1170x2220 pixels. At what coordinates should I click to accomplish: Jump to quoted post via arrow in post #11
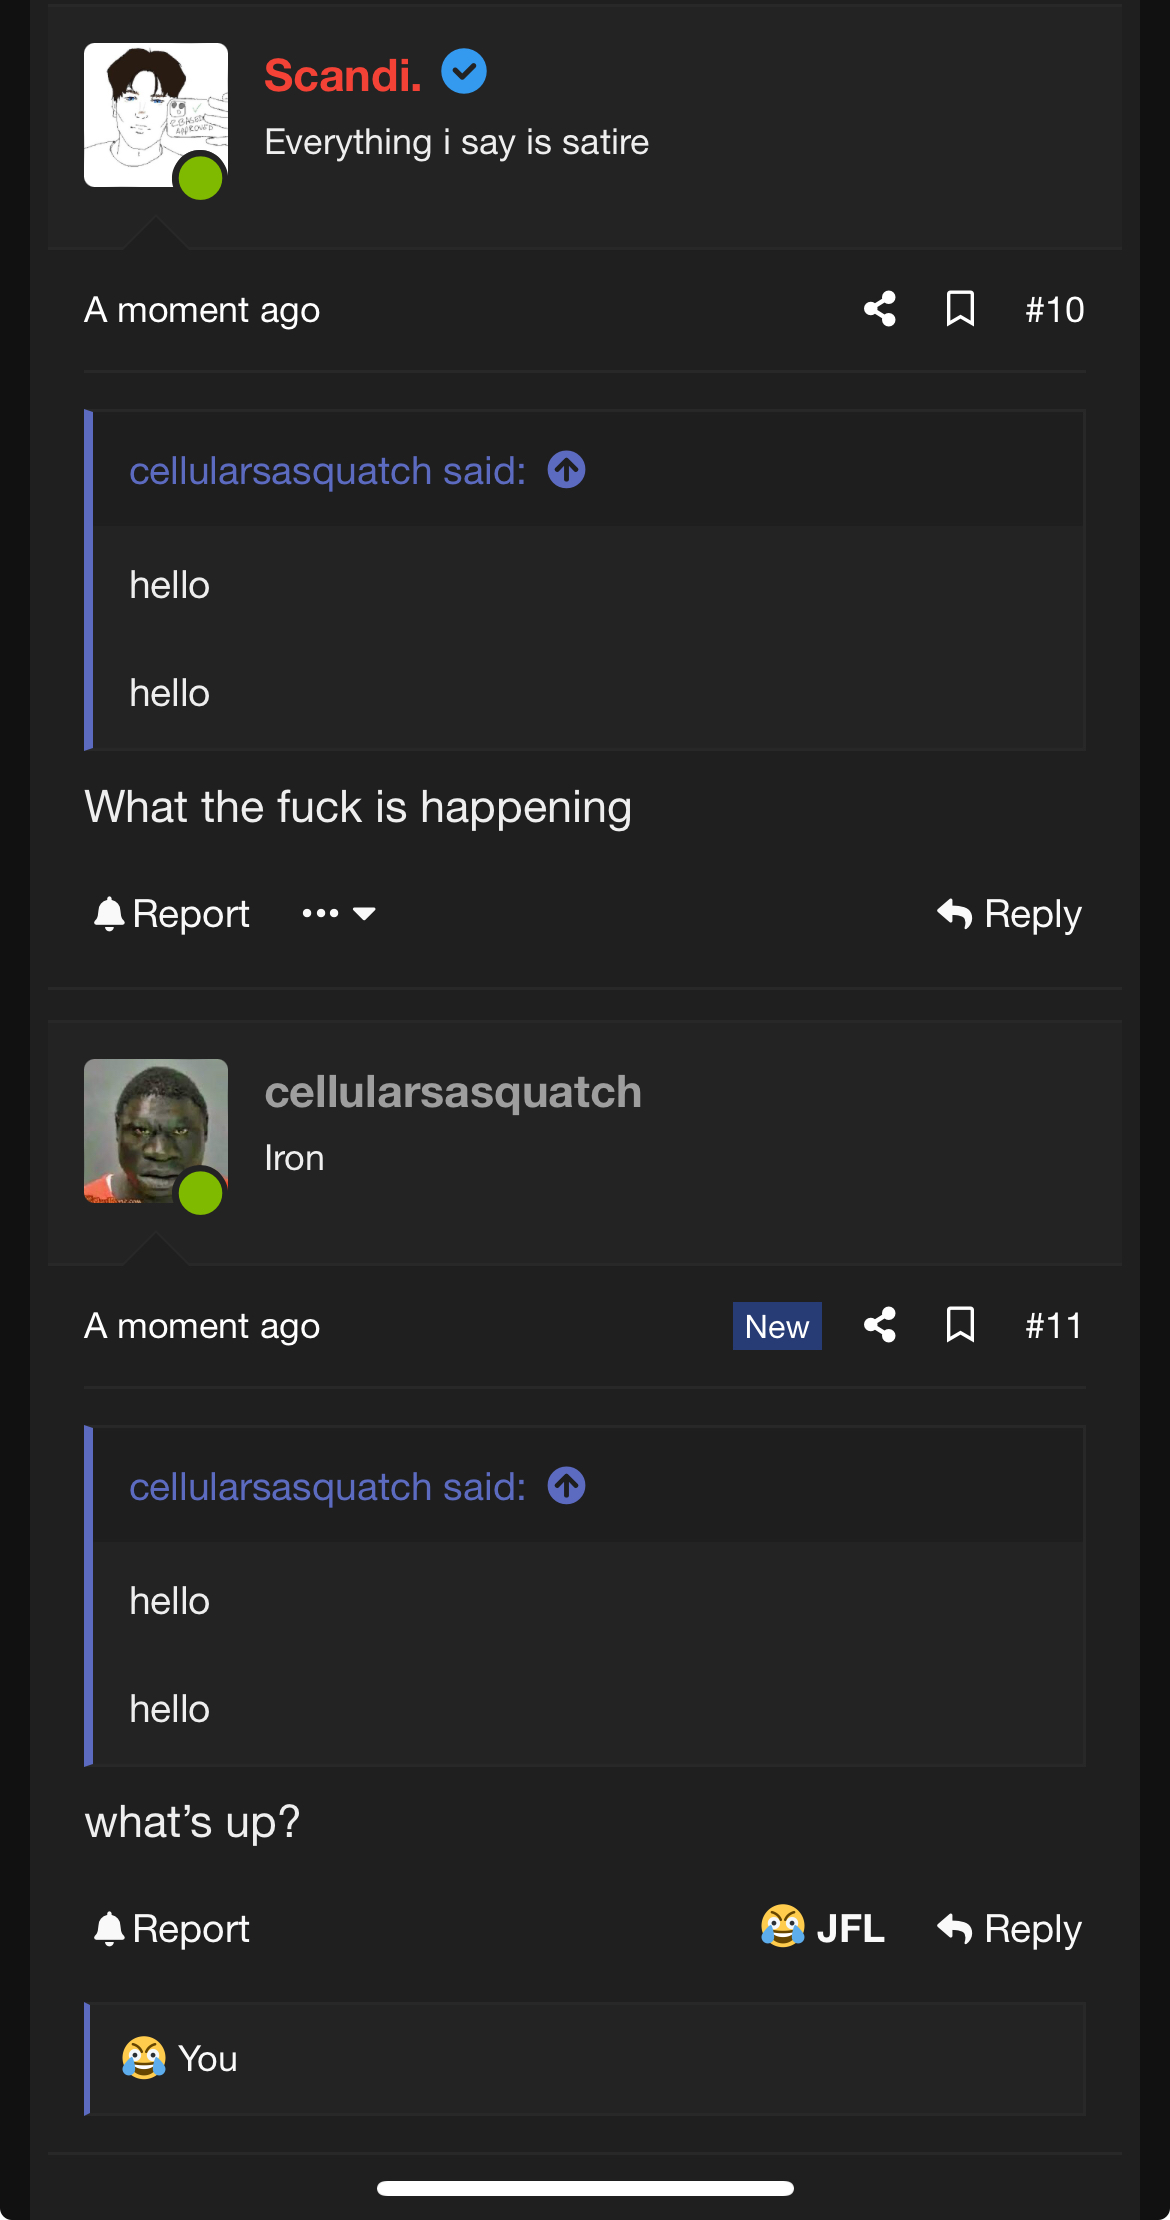567,1486
